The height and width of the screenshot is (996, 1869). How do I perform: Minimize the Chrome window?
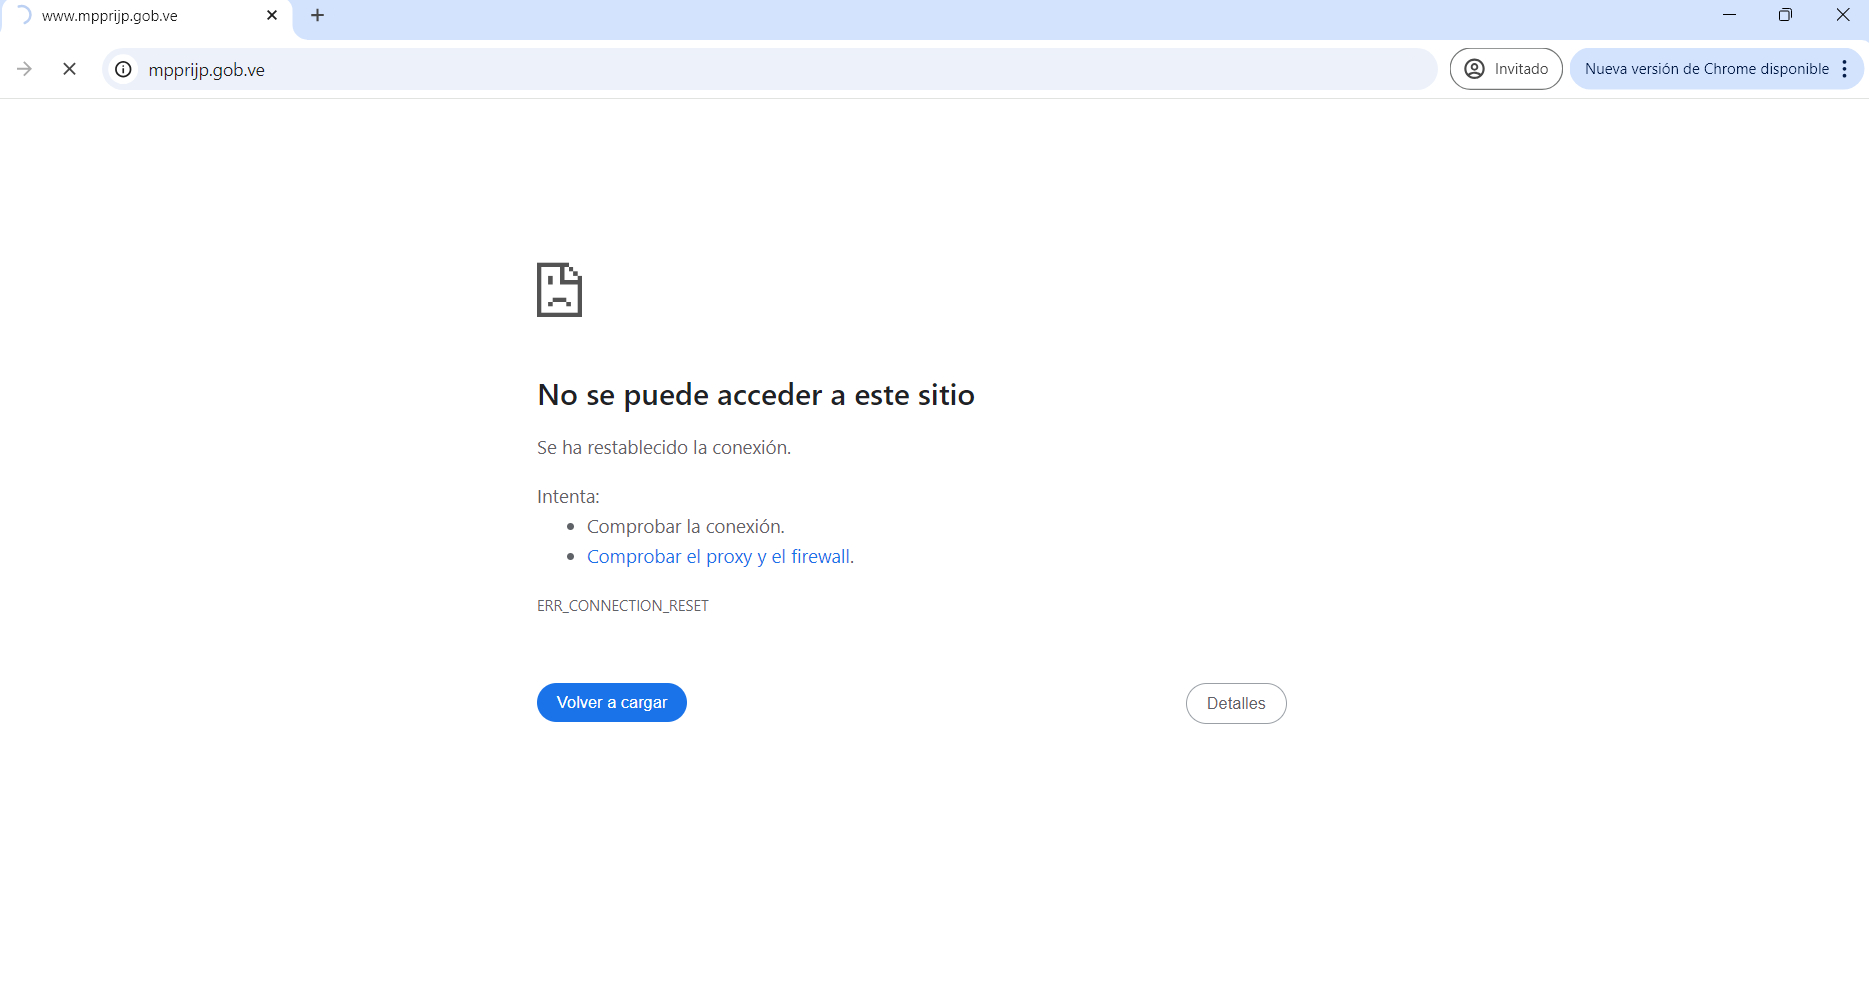tap(1730, 15)
